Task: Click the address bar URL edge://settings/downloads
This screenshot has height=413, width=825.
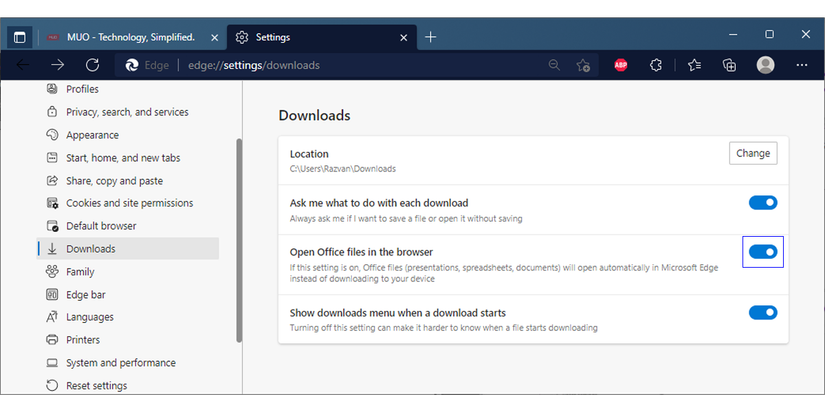Action: [x=254, y=65]
